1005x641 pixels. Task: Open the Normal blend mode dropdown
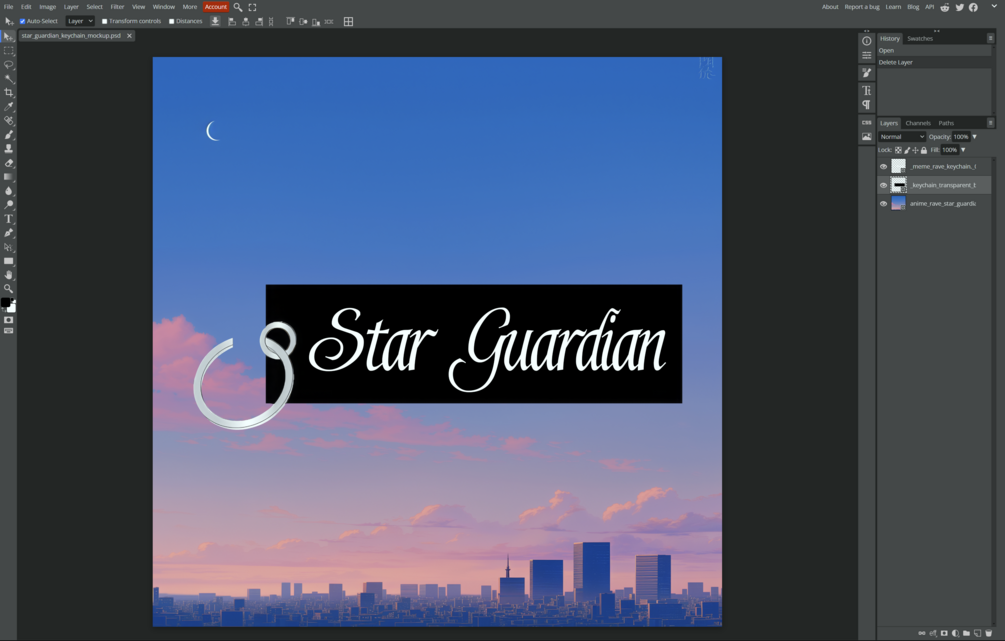(902, 137)
